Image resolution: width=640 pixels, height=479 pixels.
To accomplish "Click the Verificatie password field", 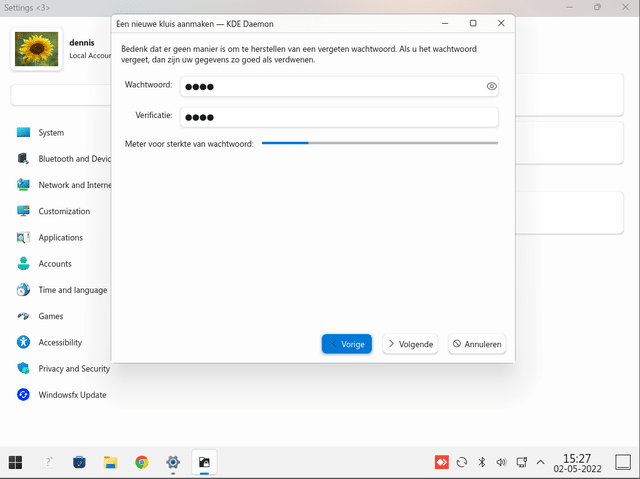I will [339, 117].
